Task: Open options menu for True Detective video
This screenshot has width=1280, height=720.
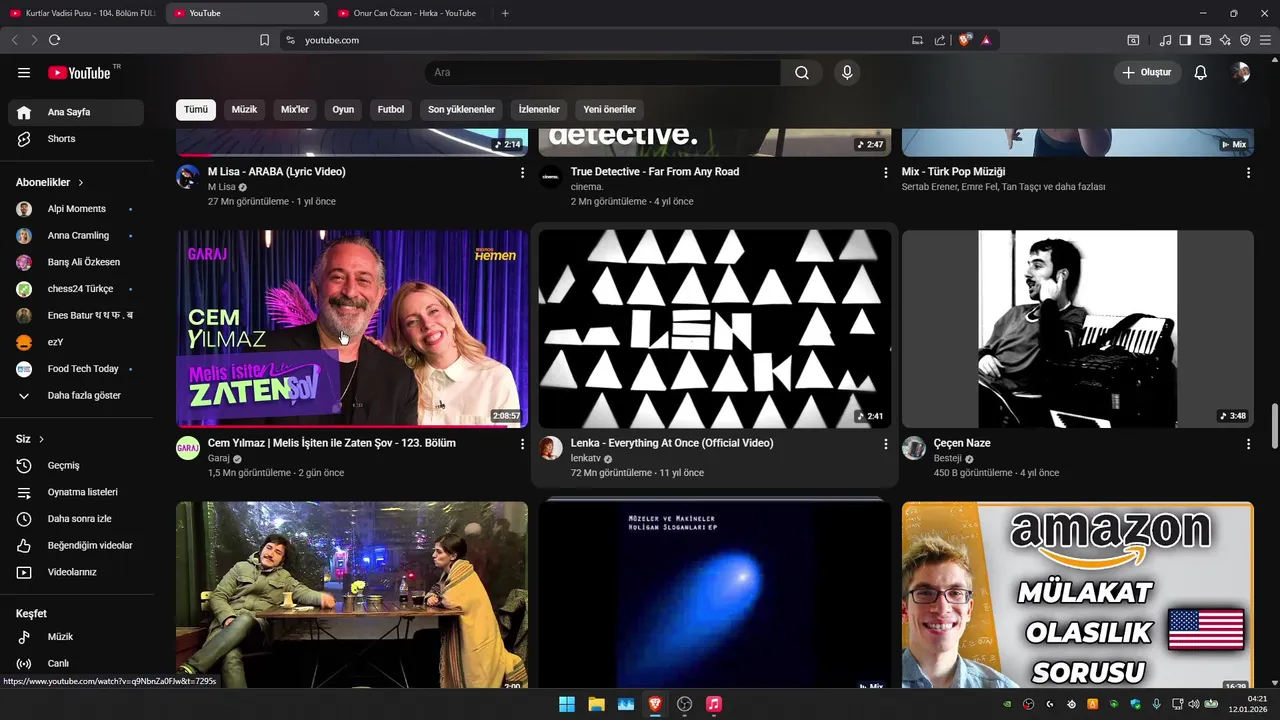Action: point(885,173)
